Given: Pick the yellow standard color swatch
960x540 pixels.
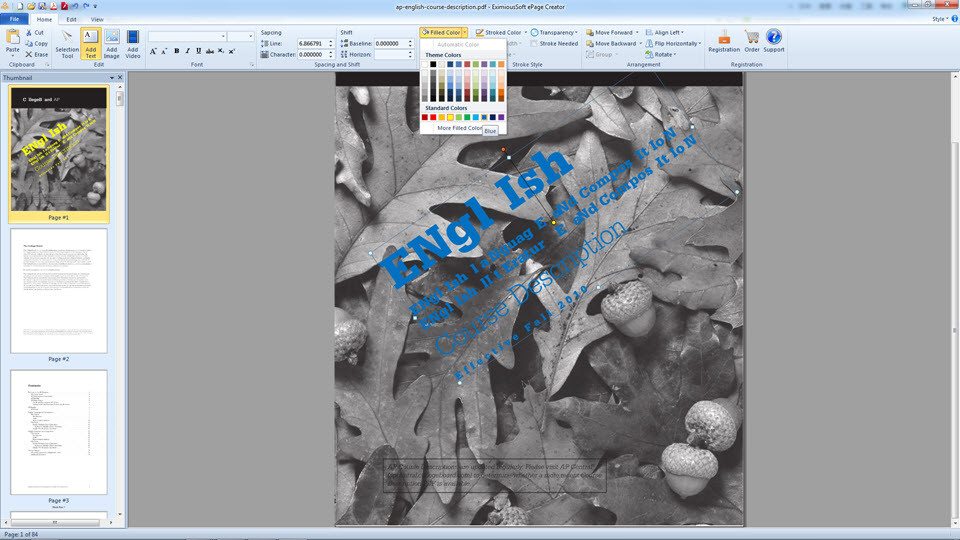Looking at the screenshot, I should point(450,117).
